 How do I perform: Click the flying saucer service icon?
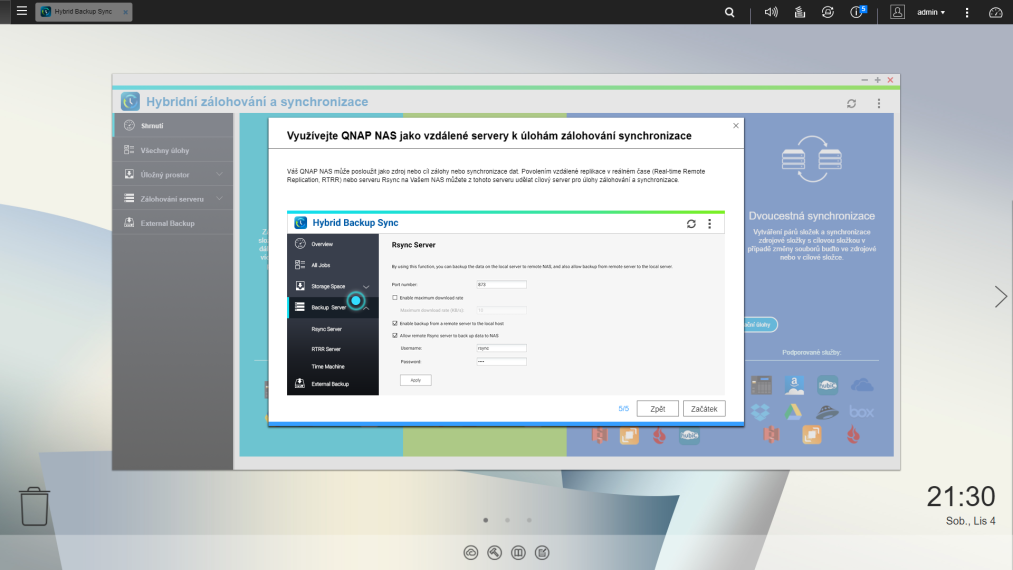(827, 412)
